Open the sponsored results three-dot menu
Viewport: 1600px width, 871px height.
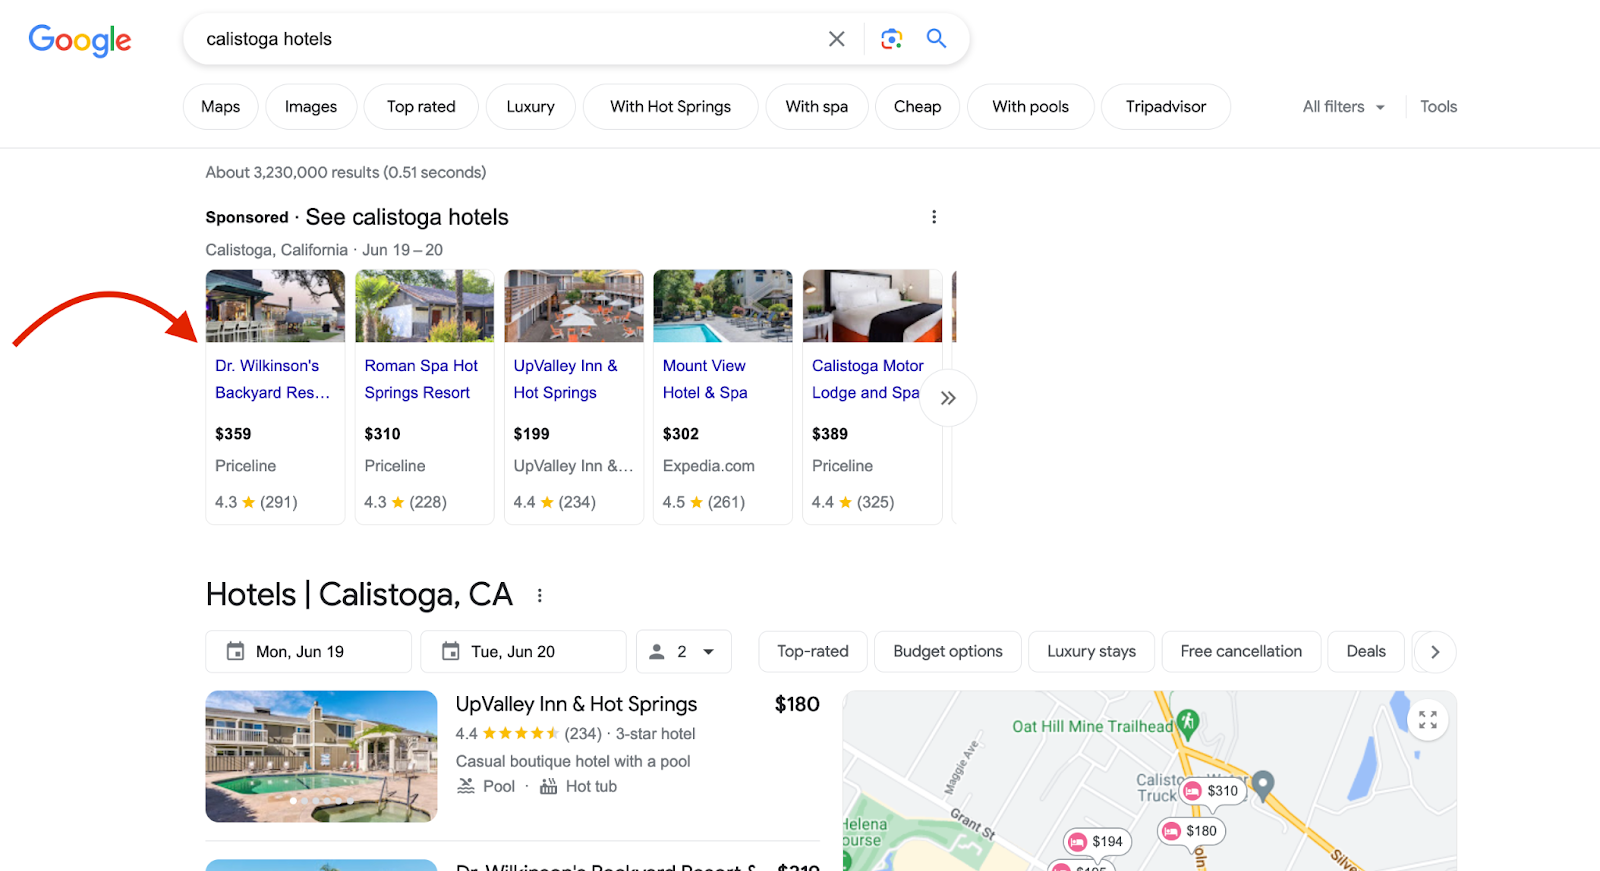click(x=934, y=217)
